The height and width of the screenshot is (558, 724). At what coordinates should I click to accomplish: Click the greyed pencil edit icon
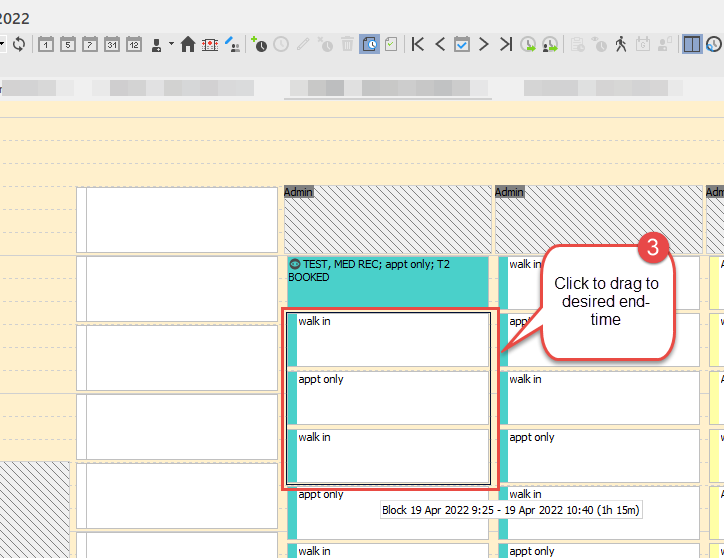(303, 44)
